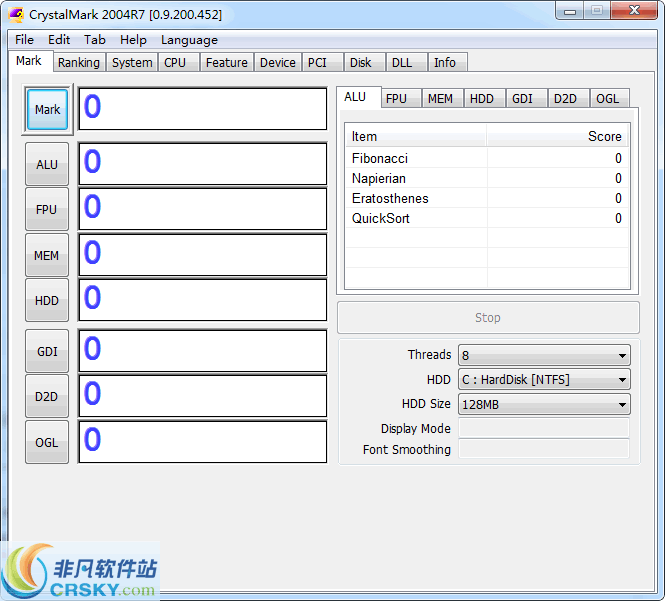Start the GDI benchmark button
Viewport: 665px width, 601px height.
(47, 351)
